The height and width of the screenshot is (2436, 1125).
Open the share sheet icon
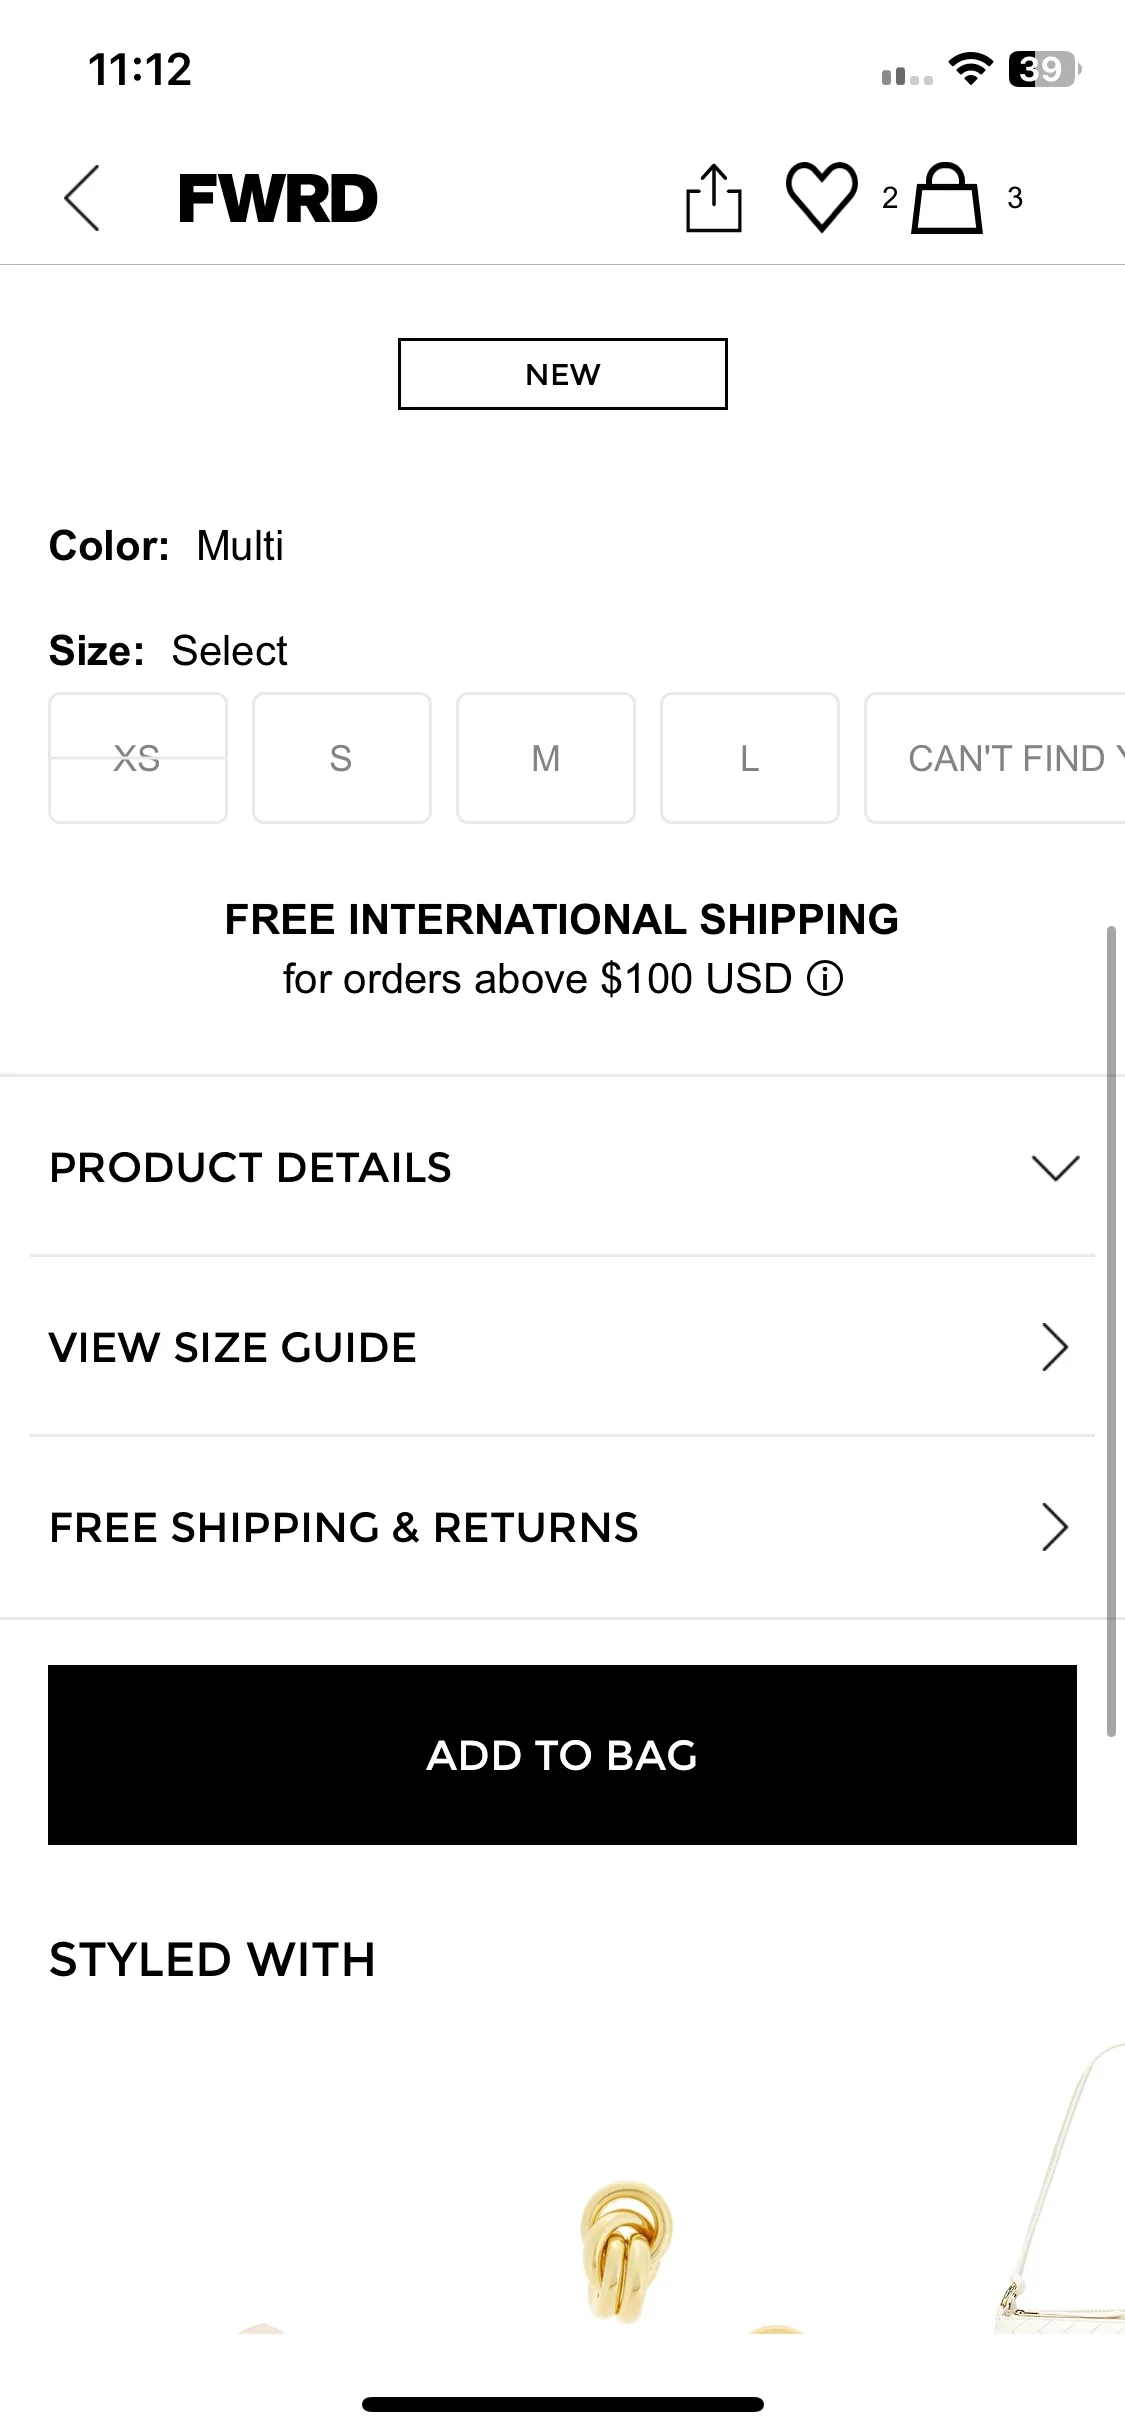714,198
